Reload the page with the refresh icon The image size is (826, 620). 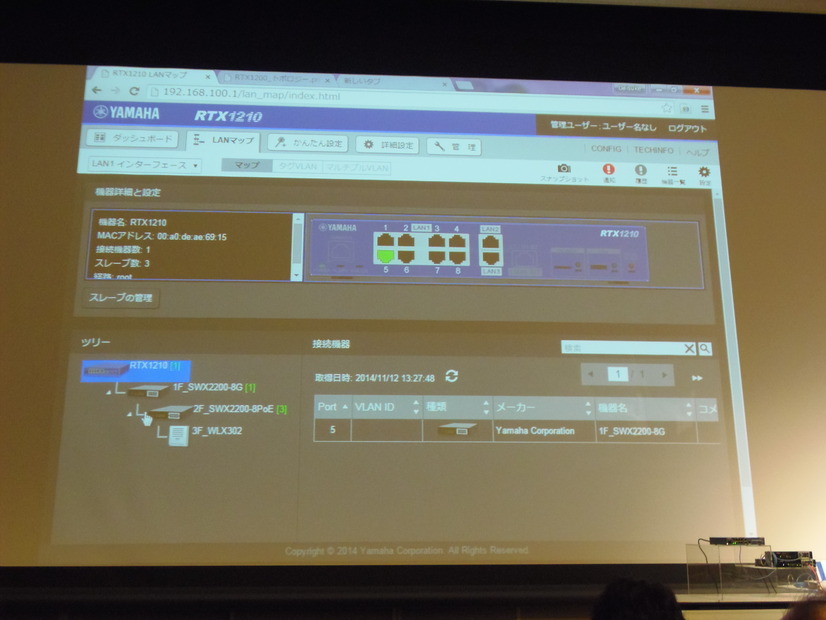click(134, 91)
